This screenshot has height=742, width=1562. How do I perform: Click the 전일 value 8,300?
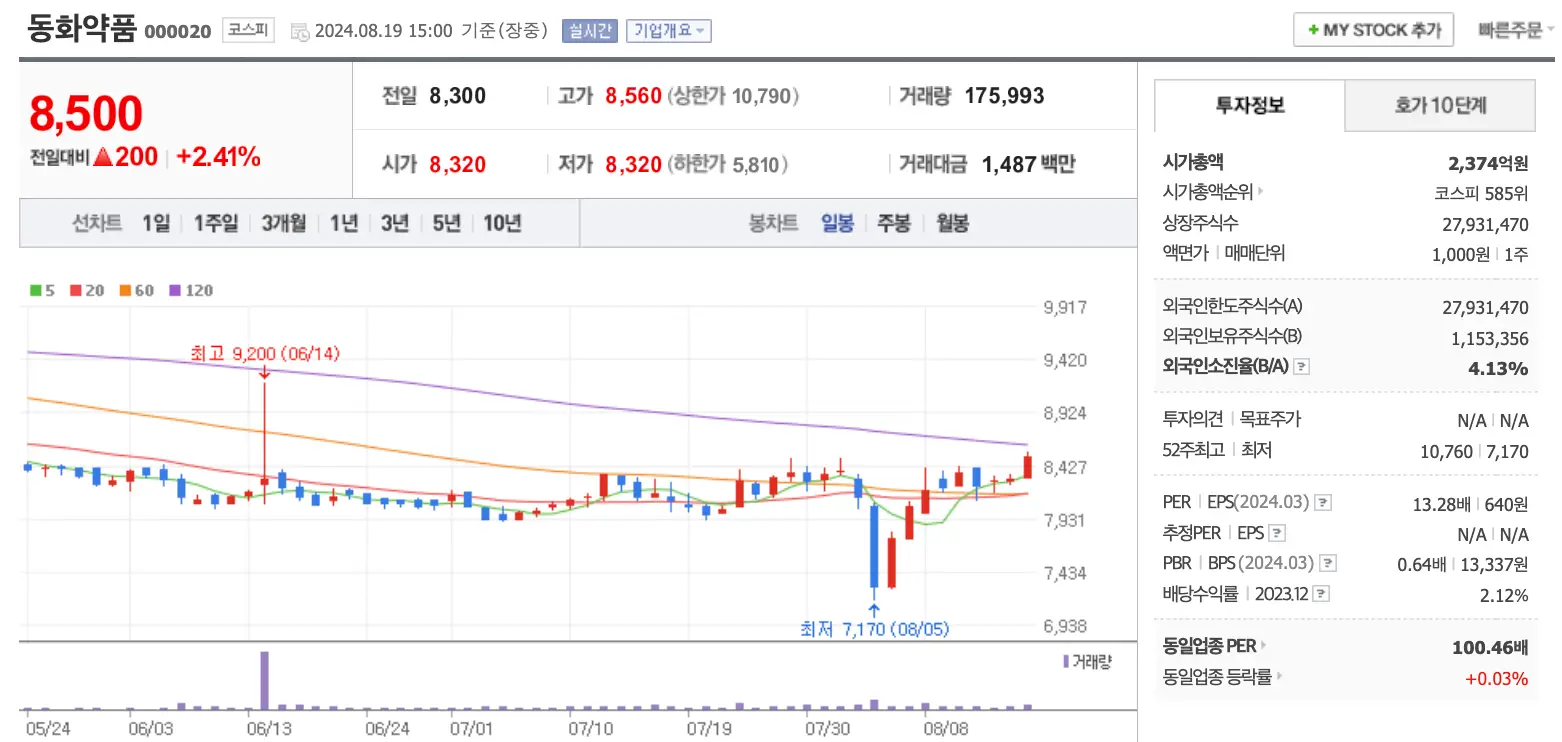(457, 96)
